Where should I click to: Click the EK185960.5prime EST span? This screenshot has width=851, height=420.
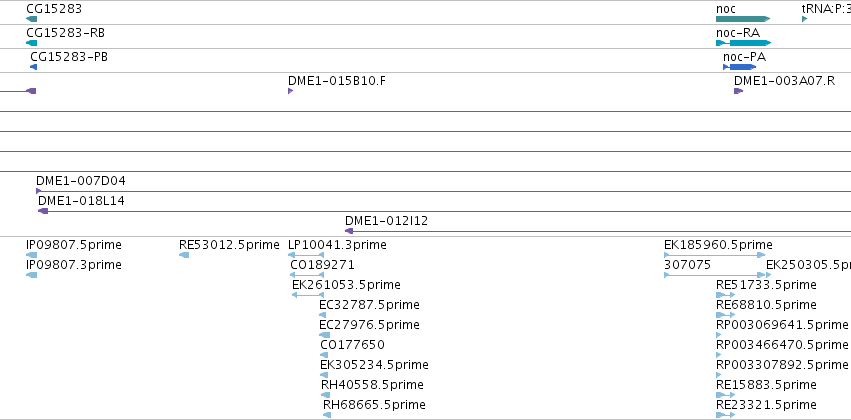point(714,255)
